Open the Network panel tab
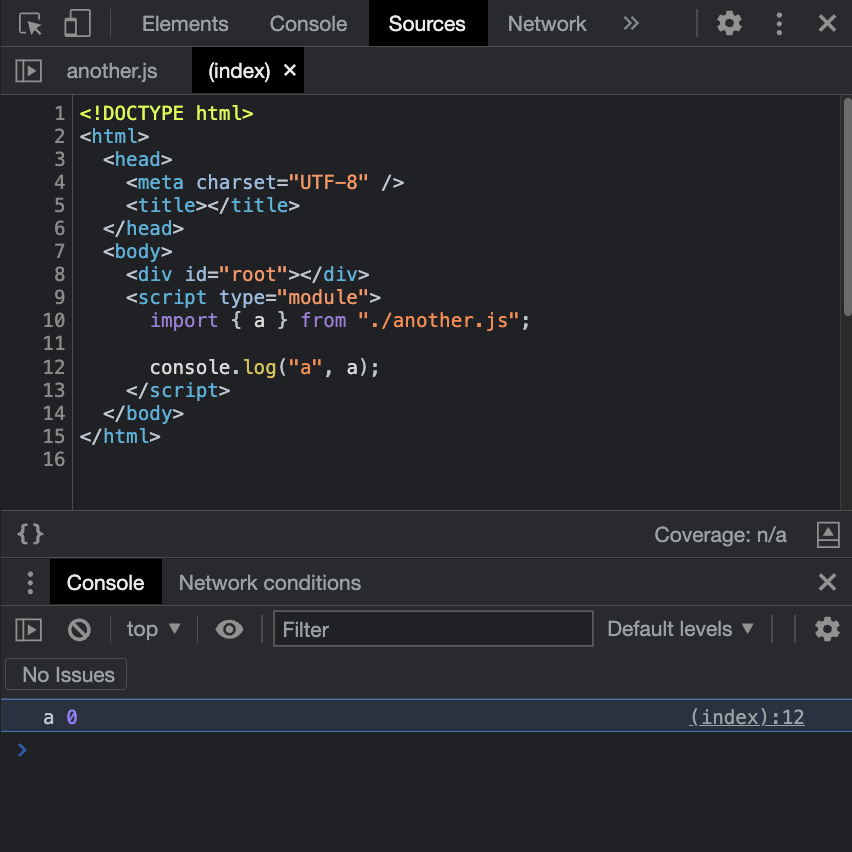Screen dimensions: 852x852 (547, 24)
